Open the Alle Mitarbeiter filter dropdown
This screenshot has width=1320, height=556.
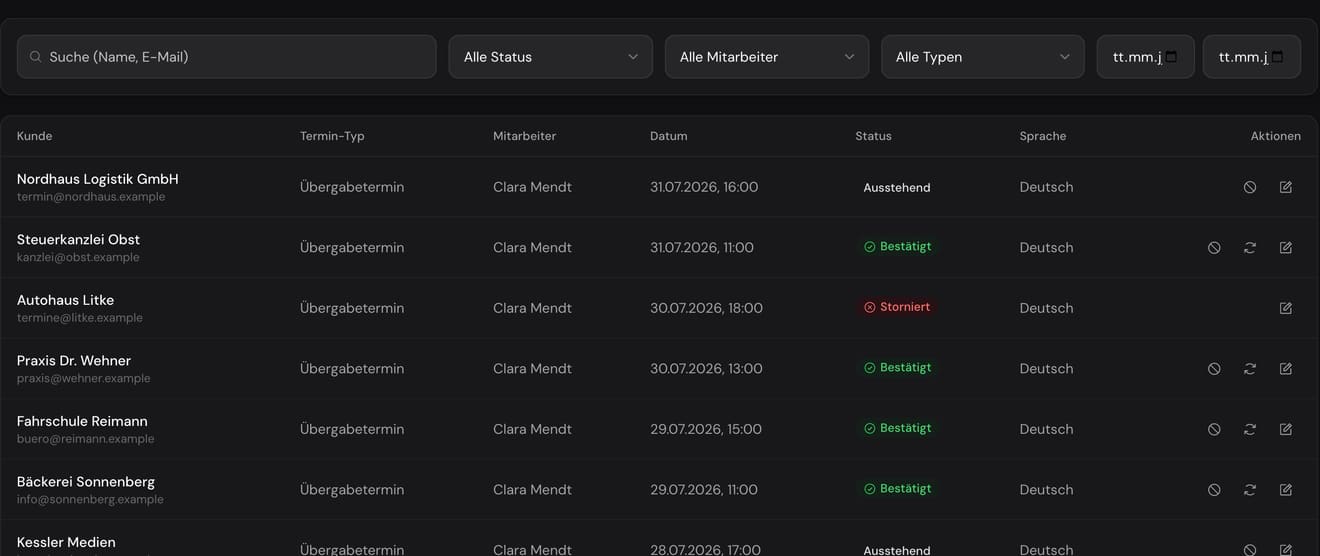point(767,57)
